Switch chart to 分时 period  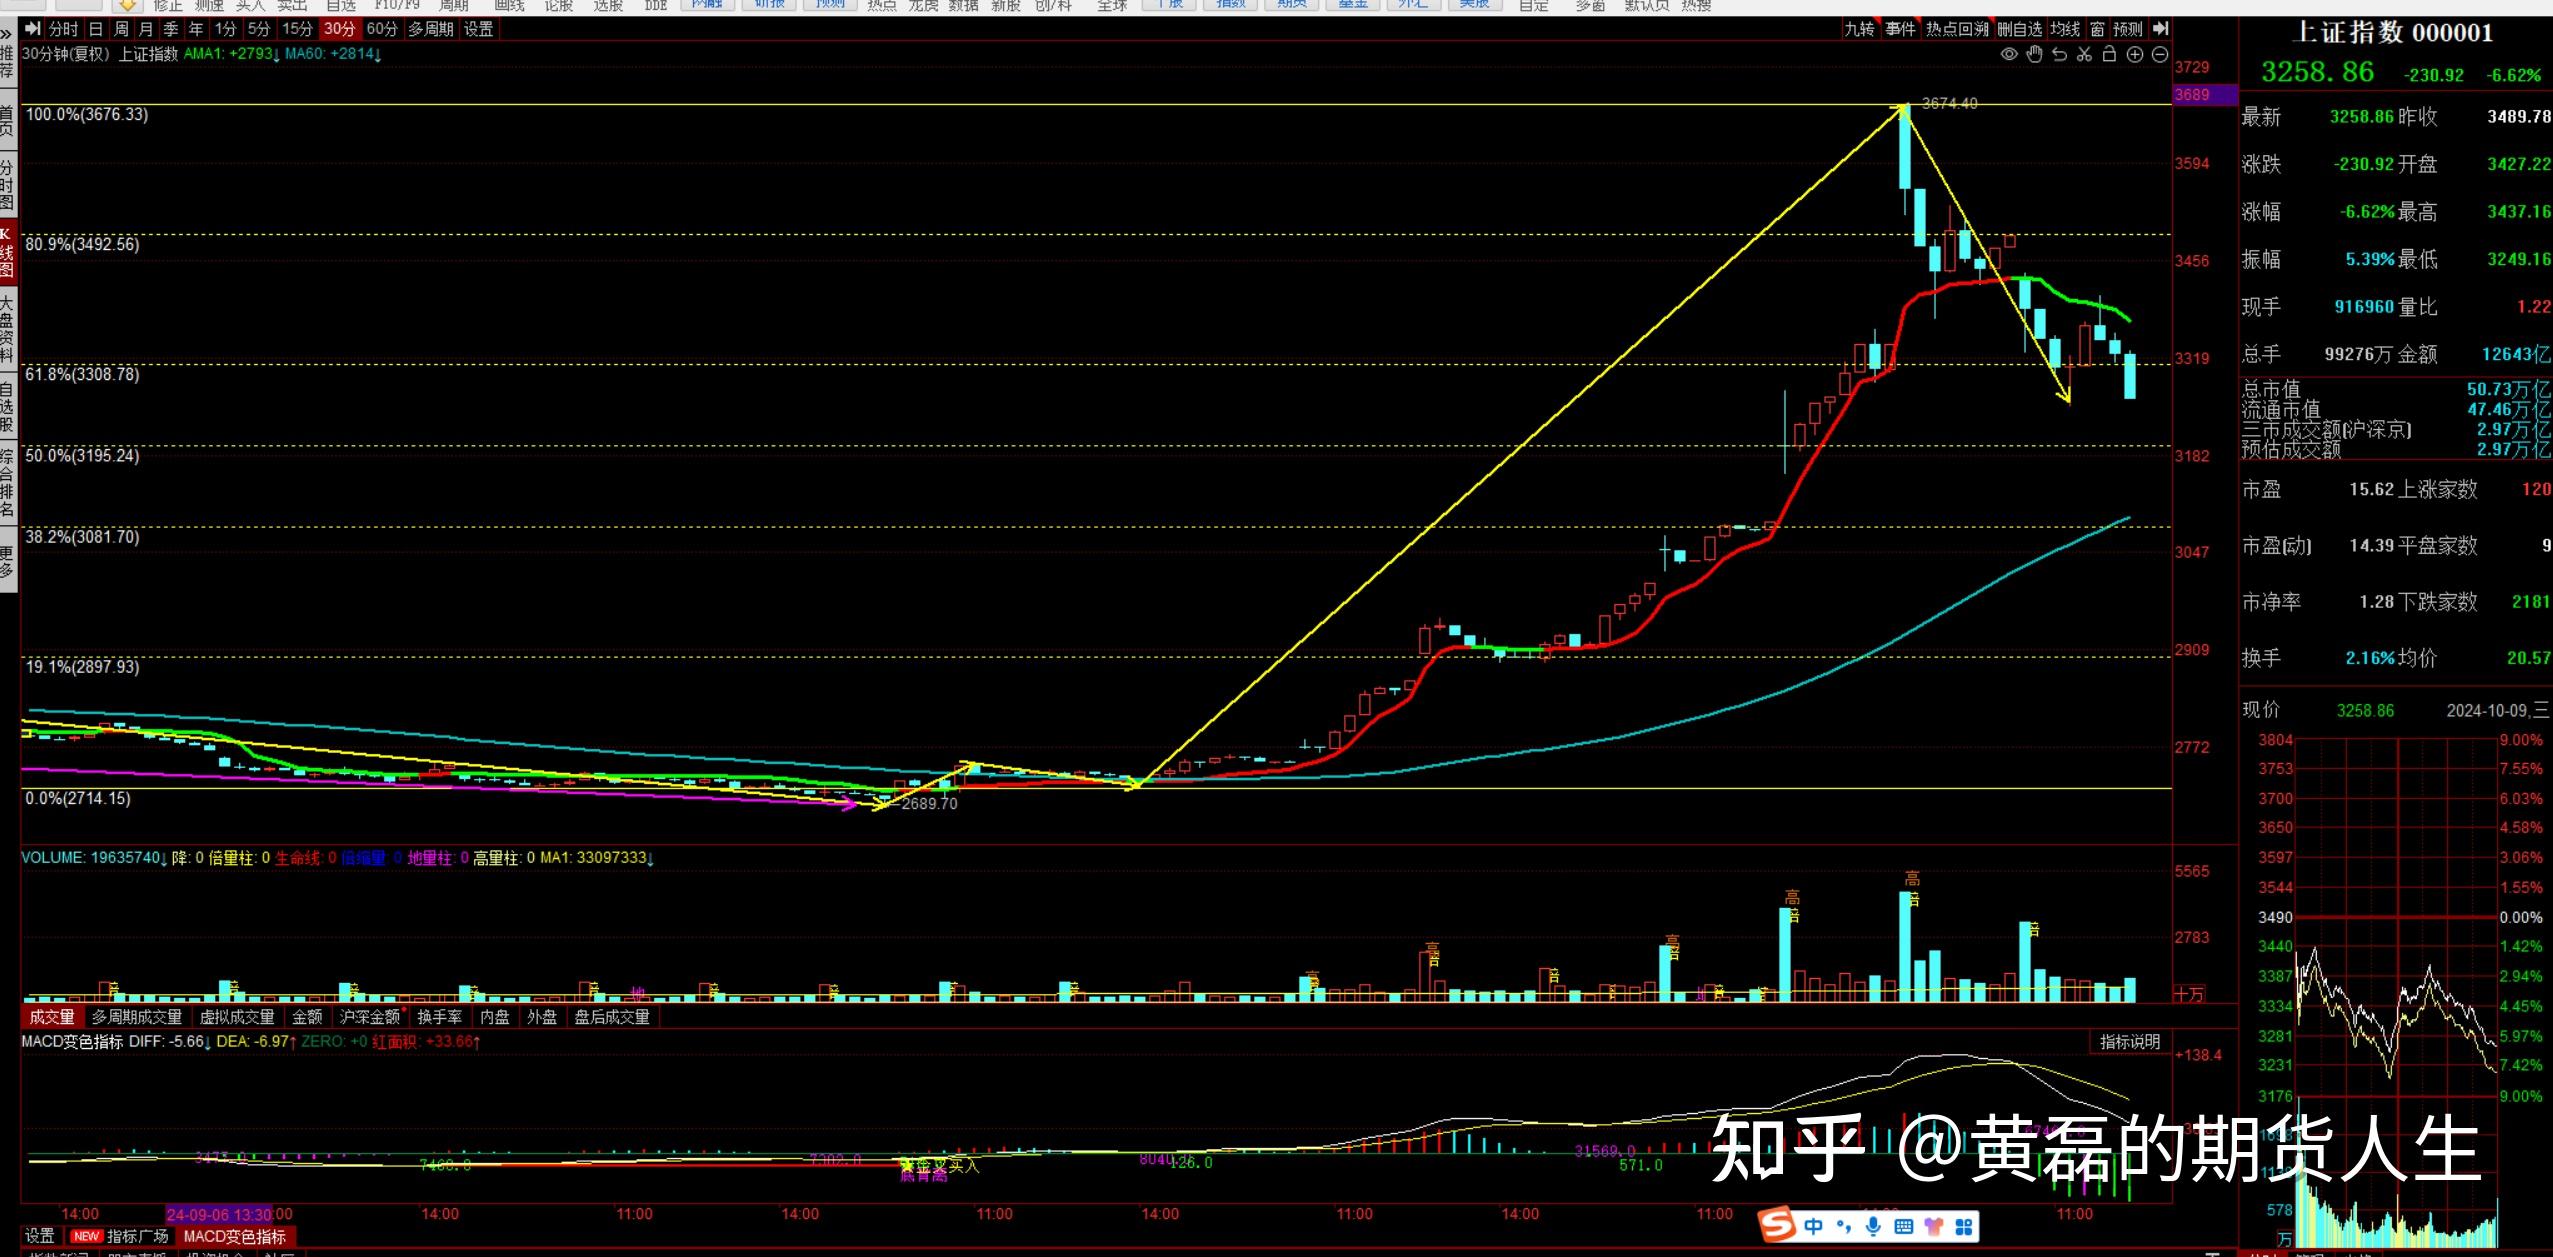coord(64,29)
